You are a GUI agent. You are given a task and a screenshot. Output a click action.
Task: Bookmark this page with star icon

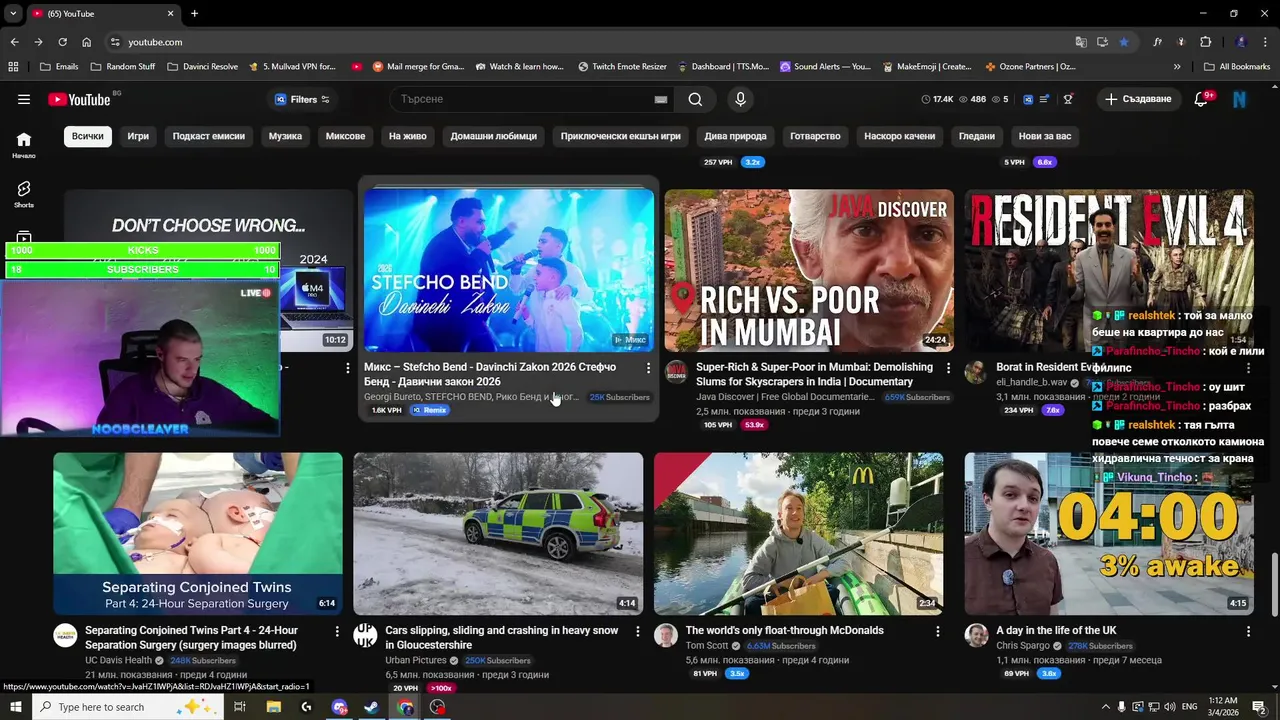(1124, 42)
